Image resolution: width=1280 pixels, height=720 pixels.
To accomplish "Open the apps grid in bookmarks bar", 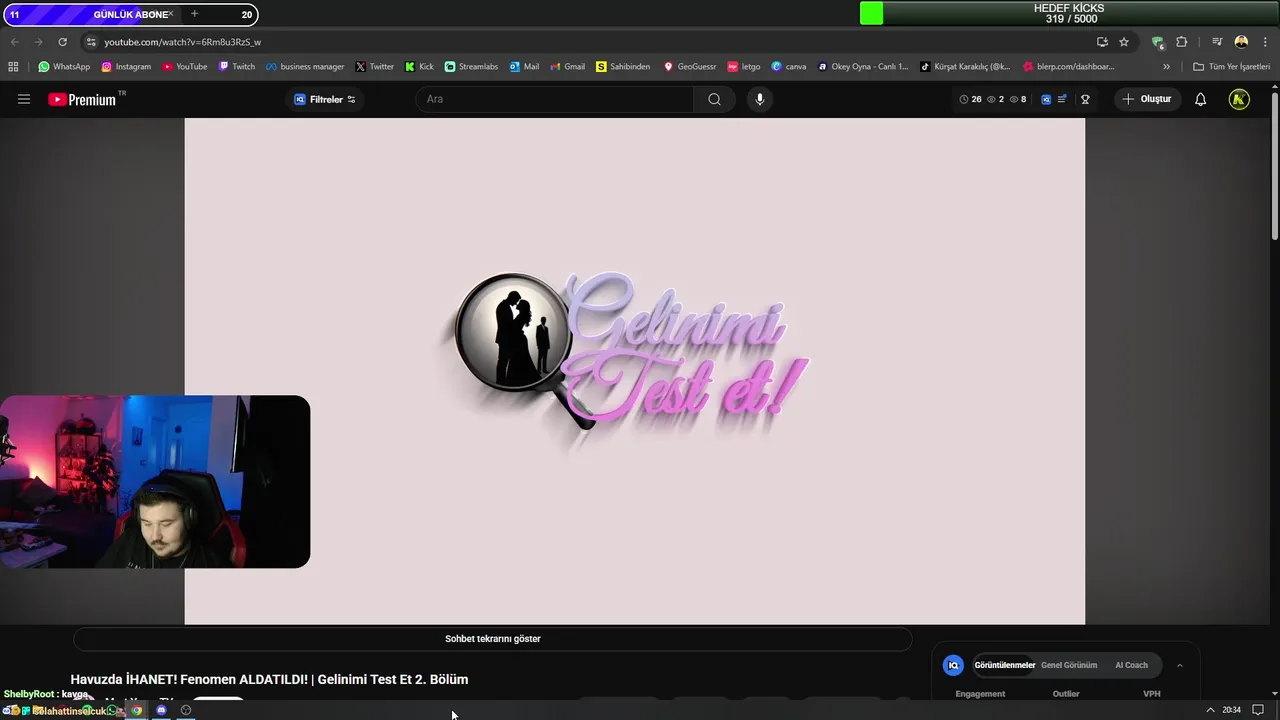I will [13, 67].
